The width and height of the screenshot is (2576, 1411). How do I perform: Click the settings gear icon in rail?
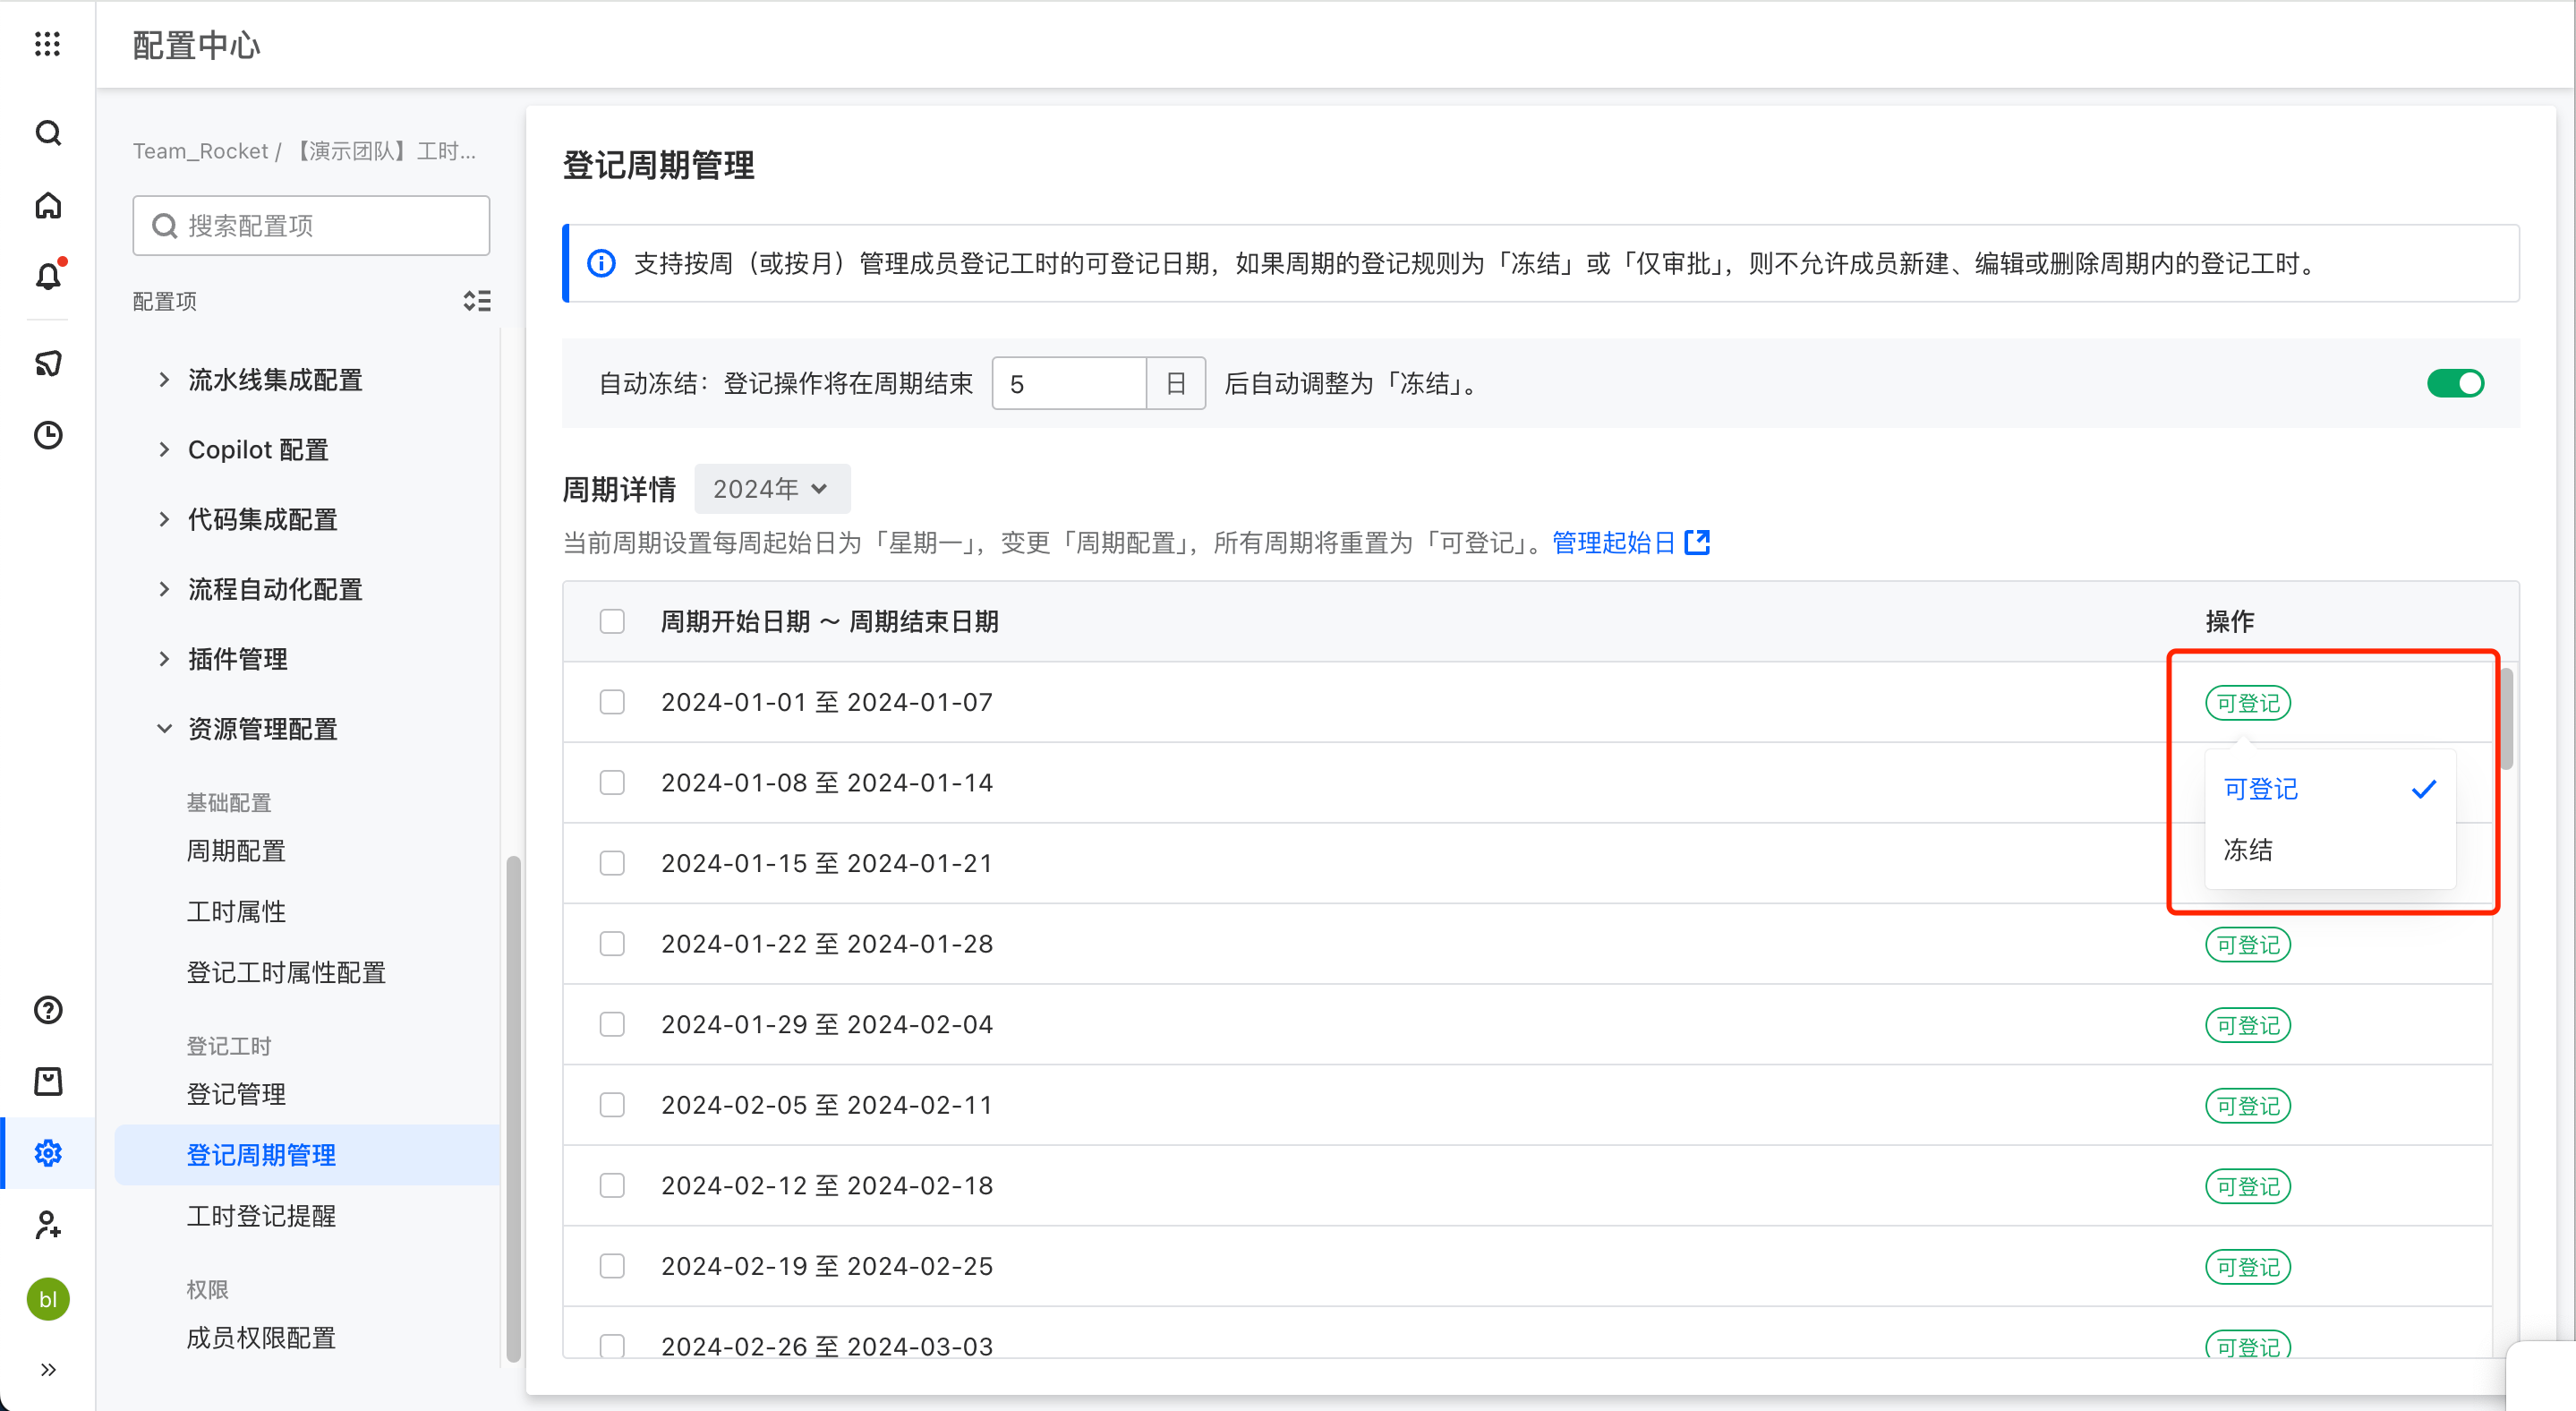(x=47, y=1153)
